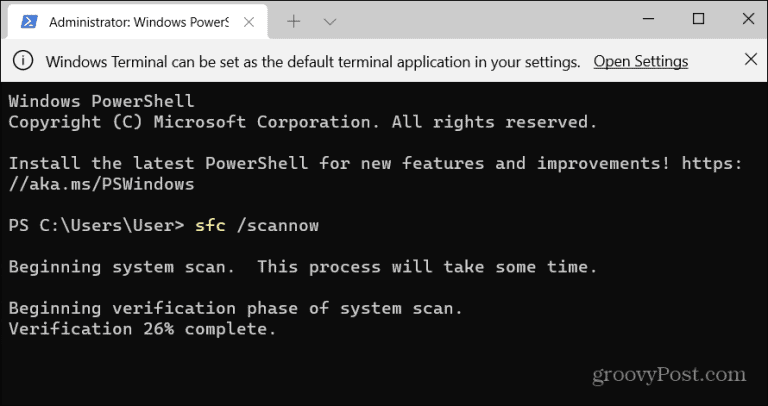Click the default terminal application message text
Viewport: 768px width, 406px height.
pos(313,62)
